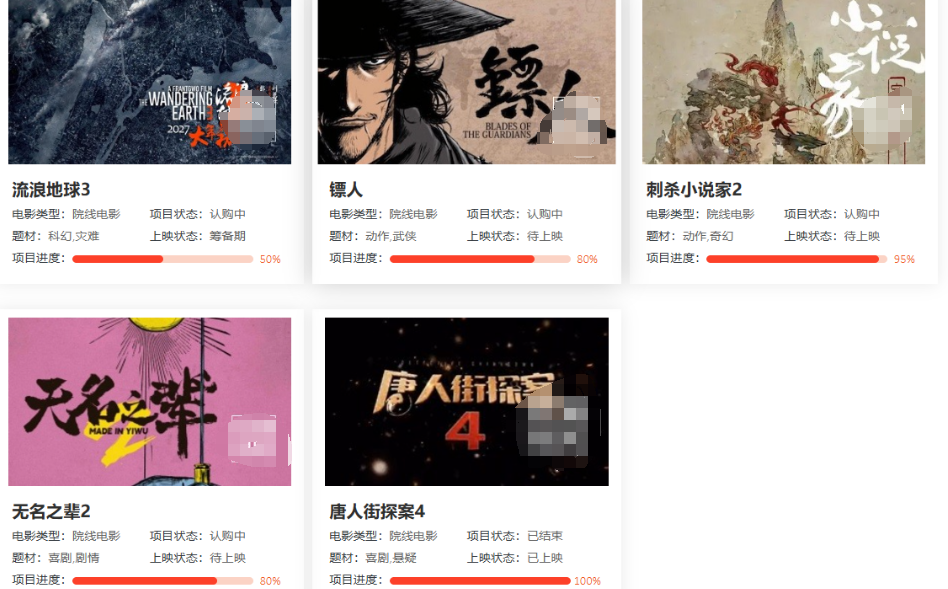Screen dimensions: 948x589
Task: Open the 流浪地球3 poster thumbnail
Action: (149, 82)
